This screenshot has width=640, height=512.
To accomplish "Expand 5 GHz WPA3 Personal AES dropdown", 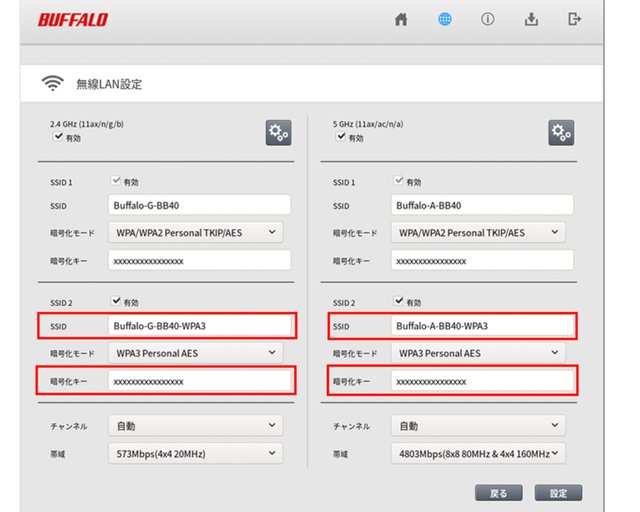I will pyautogui.click(x=478, y=353).
